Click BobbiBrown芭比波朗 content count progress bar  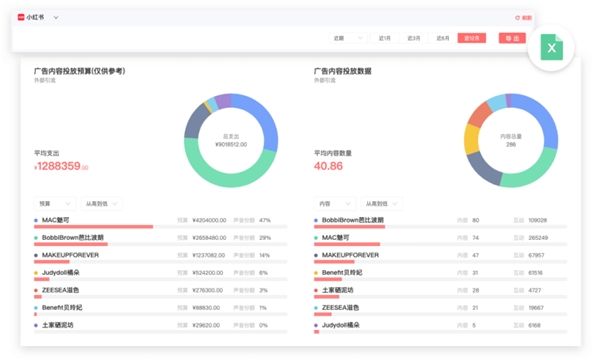pos(440,227)
